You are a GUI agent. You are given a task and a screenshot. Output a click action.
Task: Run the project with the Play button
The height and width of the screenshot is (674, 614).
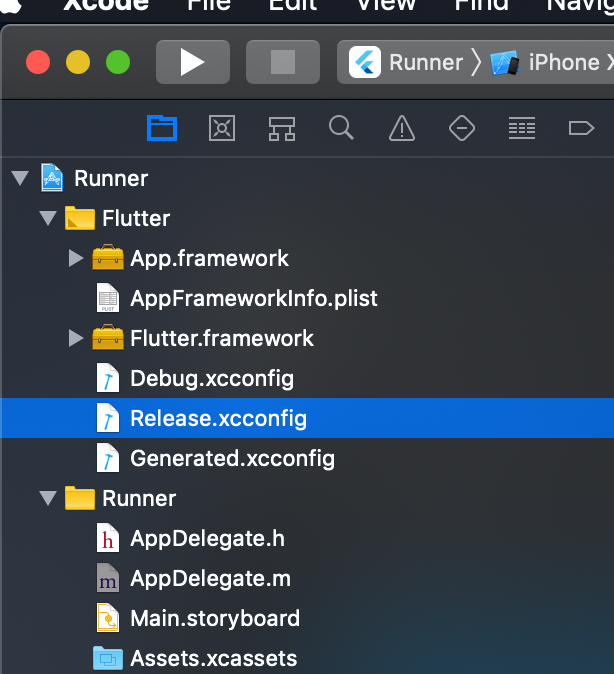point(193,62)
